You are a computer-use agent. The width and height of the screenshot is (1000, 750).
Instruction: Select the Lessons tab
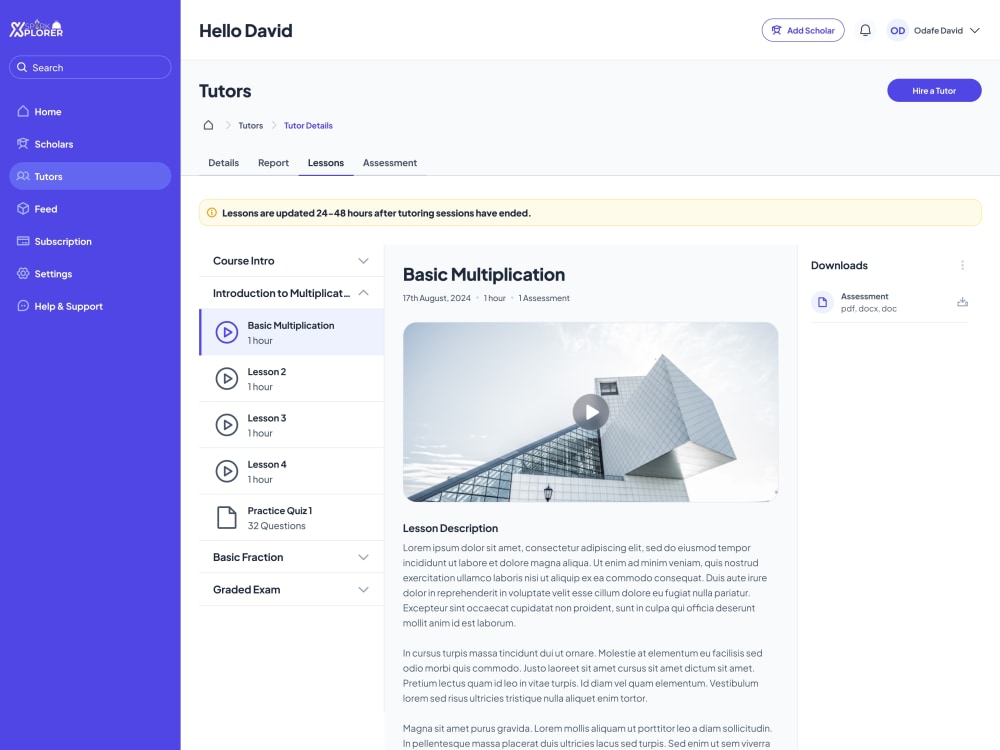(x=325, y=163)
